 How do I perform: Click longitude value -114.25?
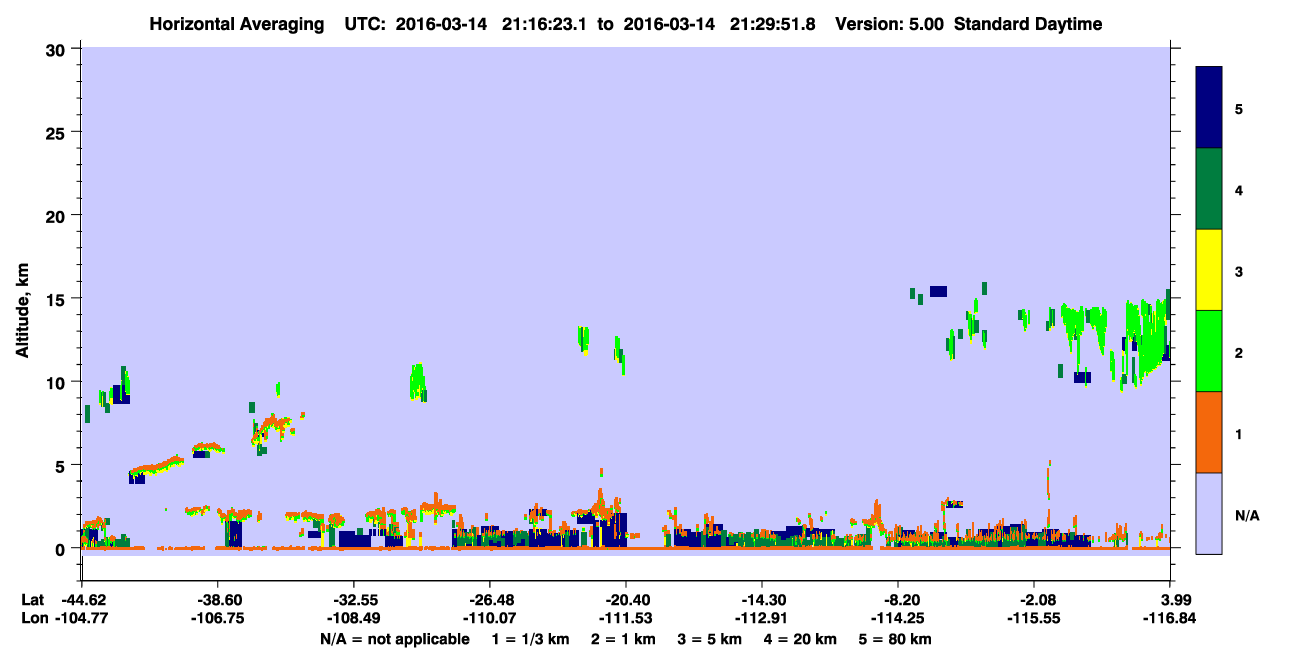tap(898, 618)
